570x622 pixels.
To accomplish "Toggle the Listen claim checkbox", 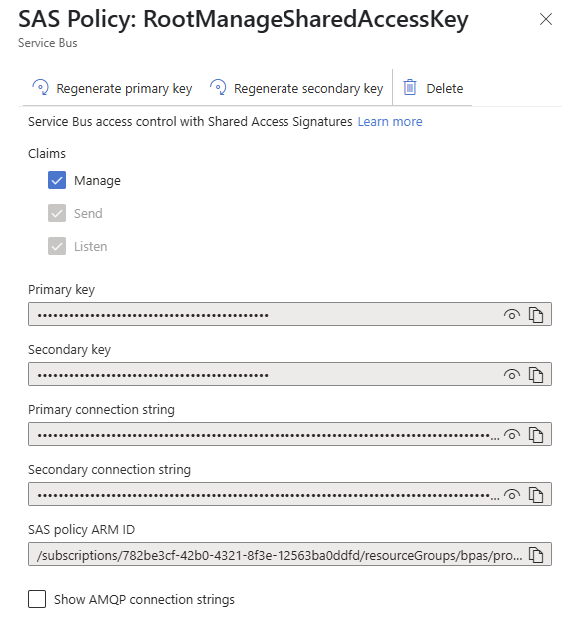I will pyautogui.click(x=57, y=246).
